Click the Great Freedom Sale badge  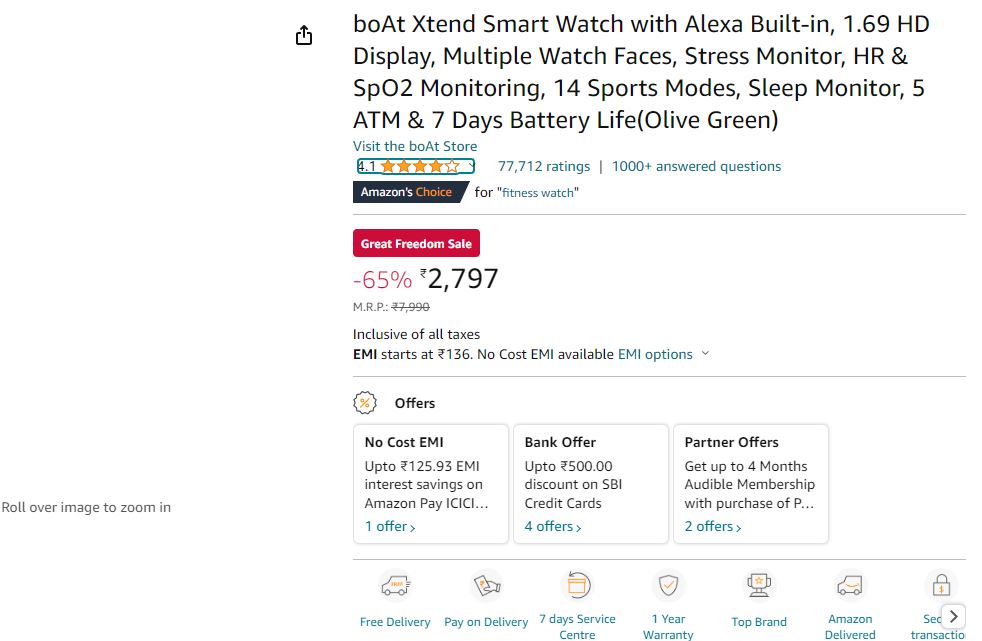(416, 243)
